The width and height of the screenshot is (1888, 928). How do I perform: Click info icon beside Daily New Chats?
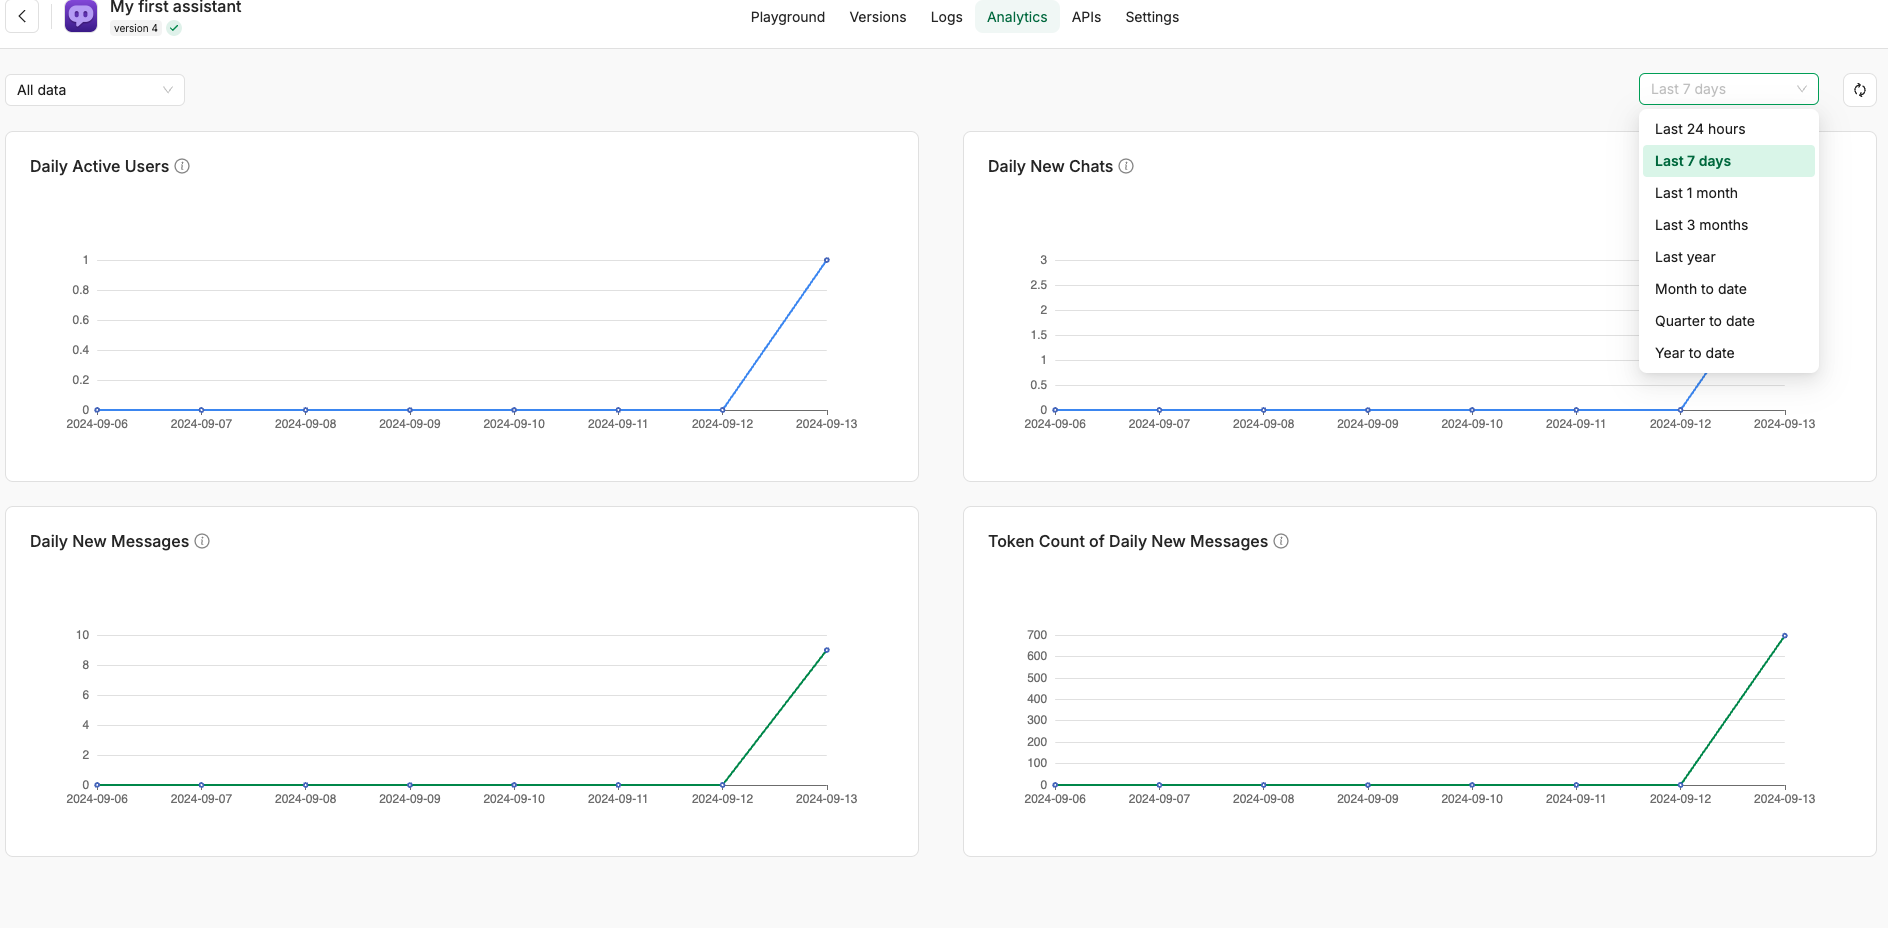coord(1126,166)
